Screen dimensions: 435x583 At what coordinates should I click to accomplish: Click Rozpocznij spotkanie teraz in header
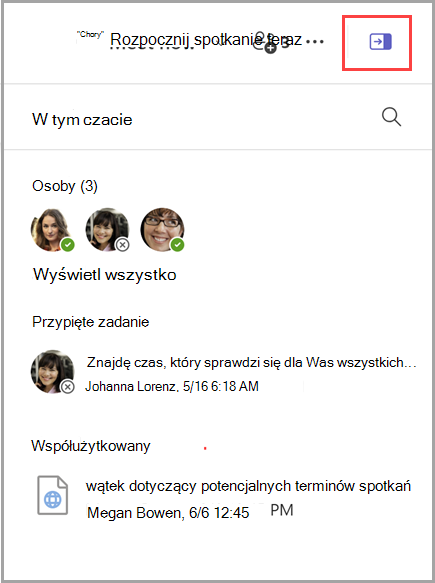pos(206,40)
